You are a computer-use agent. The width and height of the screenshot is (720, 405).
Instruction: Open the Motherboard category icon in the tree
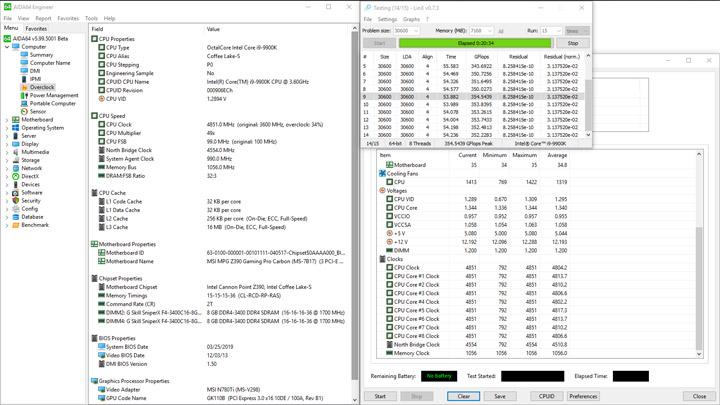(x=16, y=119)
